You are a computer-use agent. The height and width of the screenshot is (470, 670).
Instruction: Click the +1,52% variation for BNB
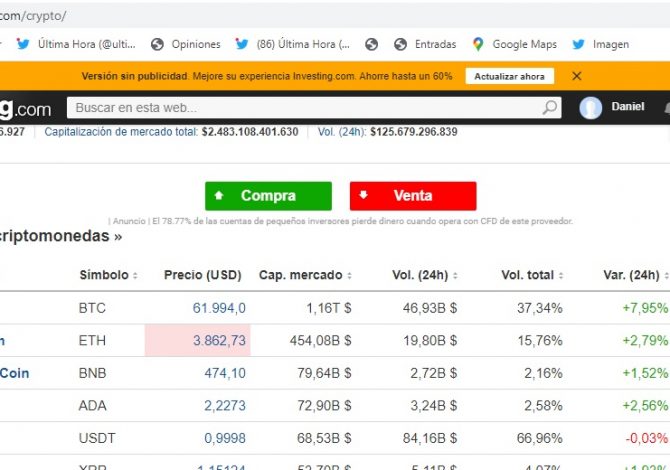645,373
